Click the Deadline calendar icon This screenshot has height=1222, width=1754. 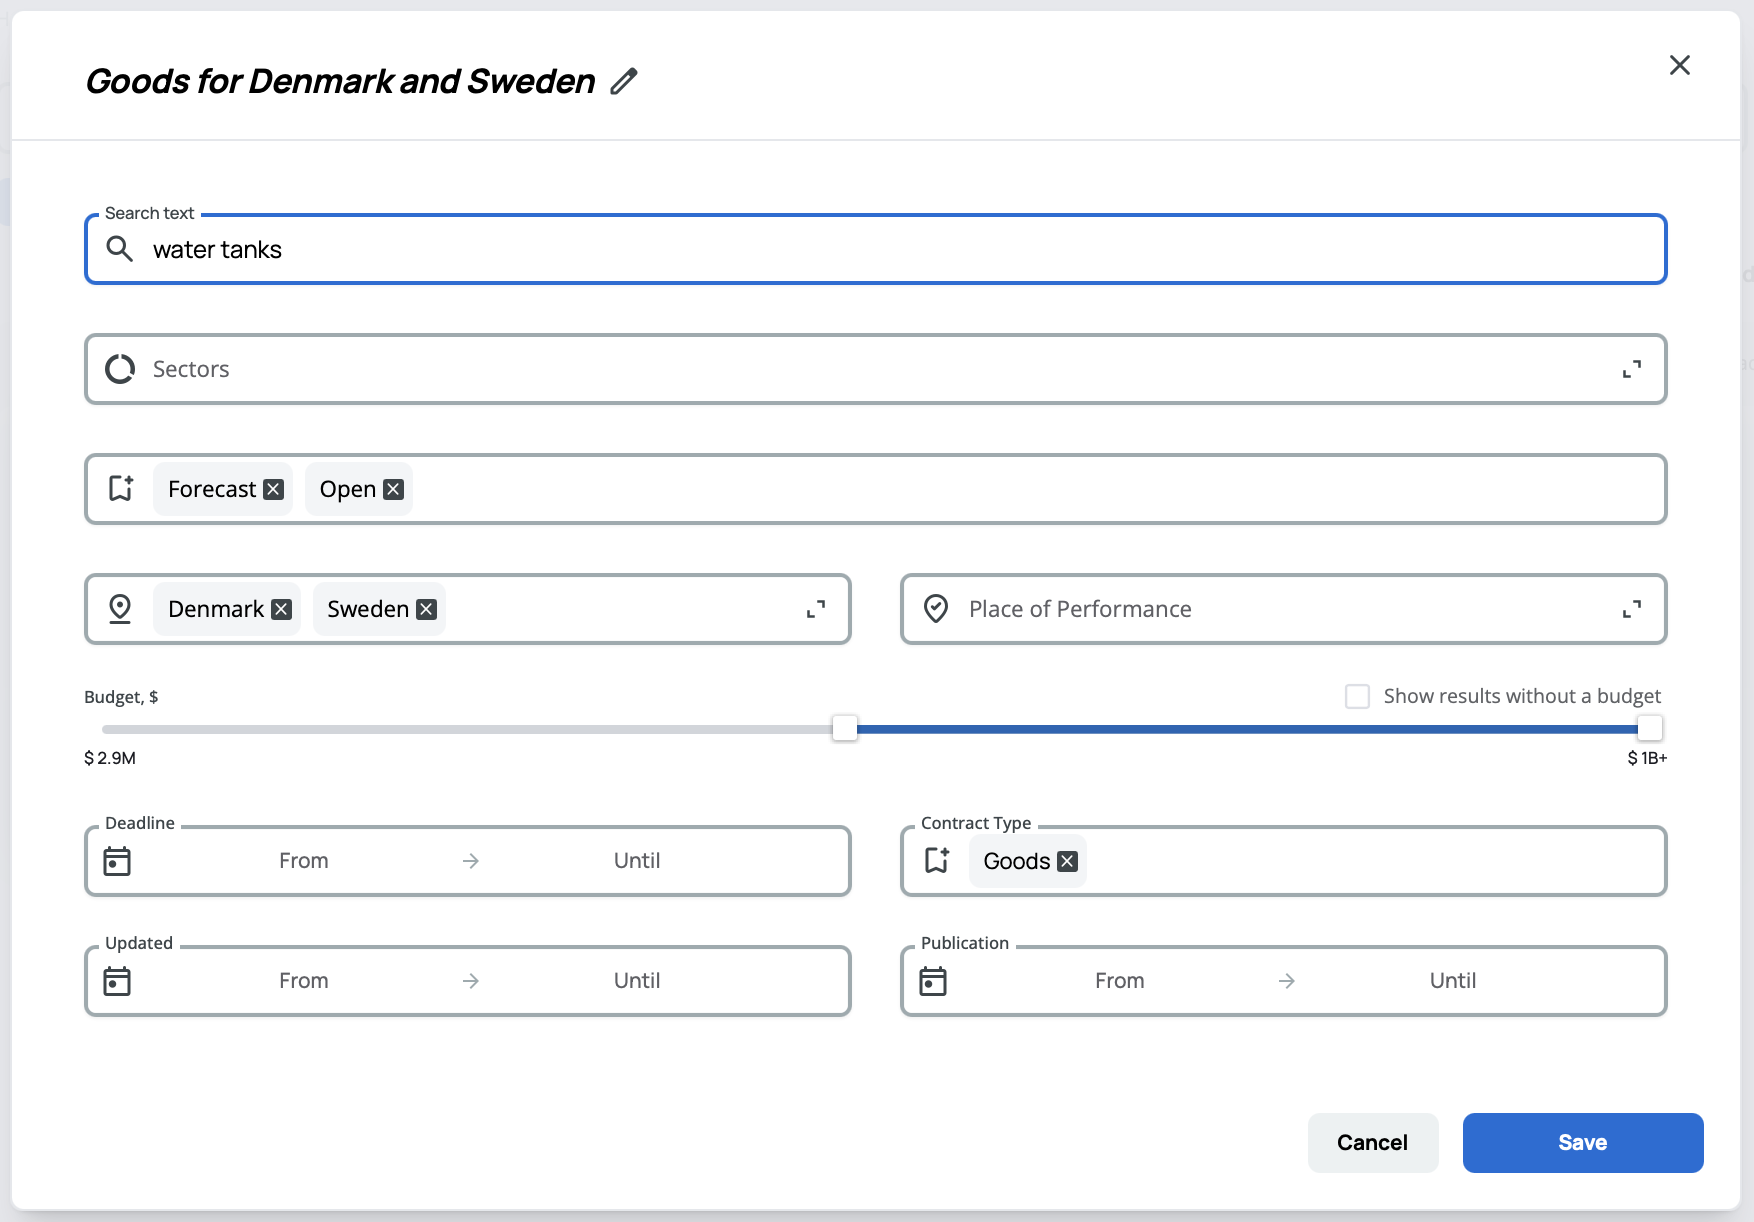point(117,861)
